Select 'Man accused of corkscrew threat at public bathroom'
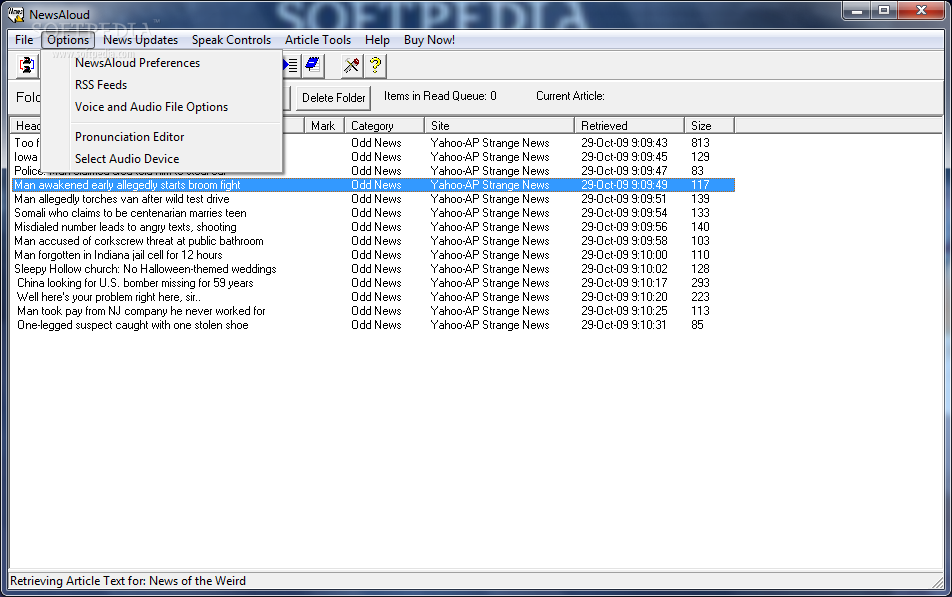 373,241
